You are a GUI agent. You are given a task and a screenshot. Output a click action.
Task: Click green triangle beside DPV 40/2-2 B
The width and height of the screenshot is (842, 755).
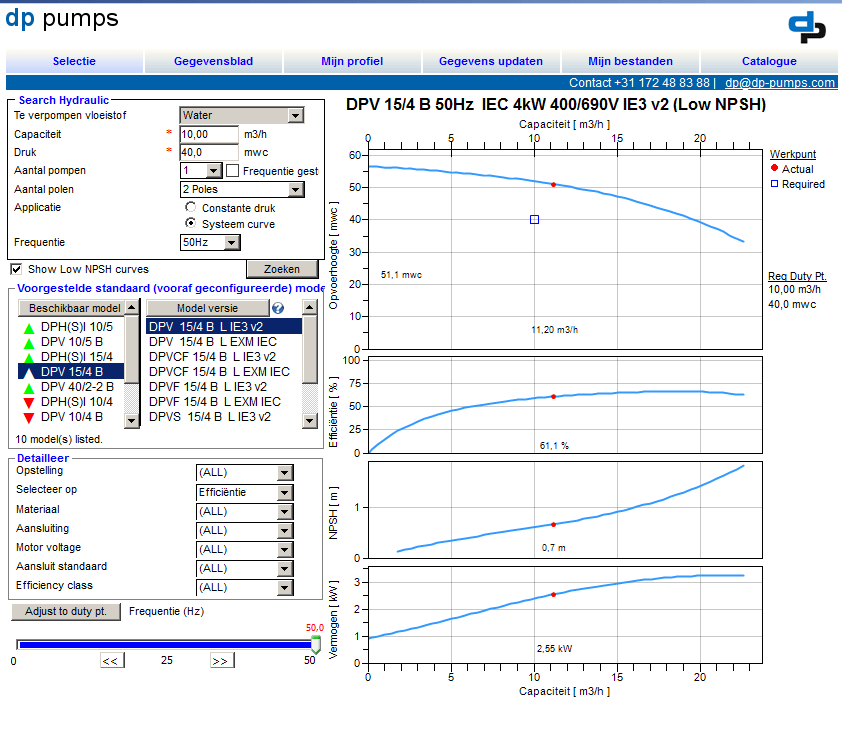[29, 388]
